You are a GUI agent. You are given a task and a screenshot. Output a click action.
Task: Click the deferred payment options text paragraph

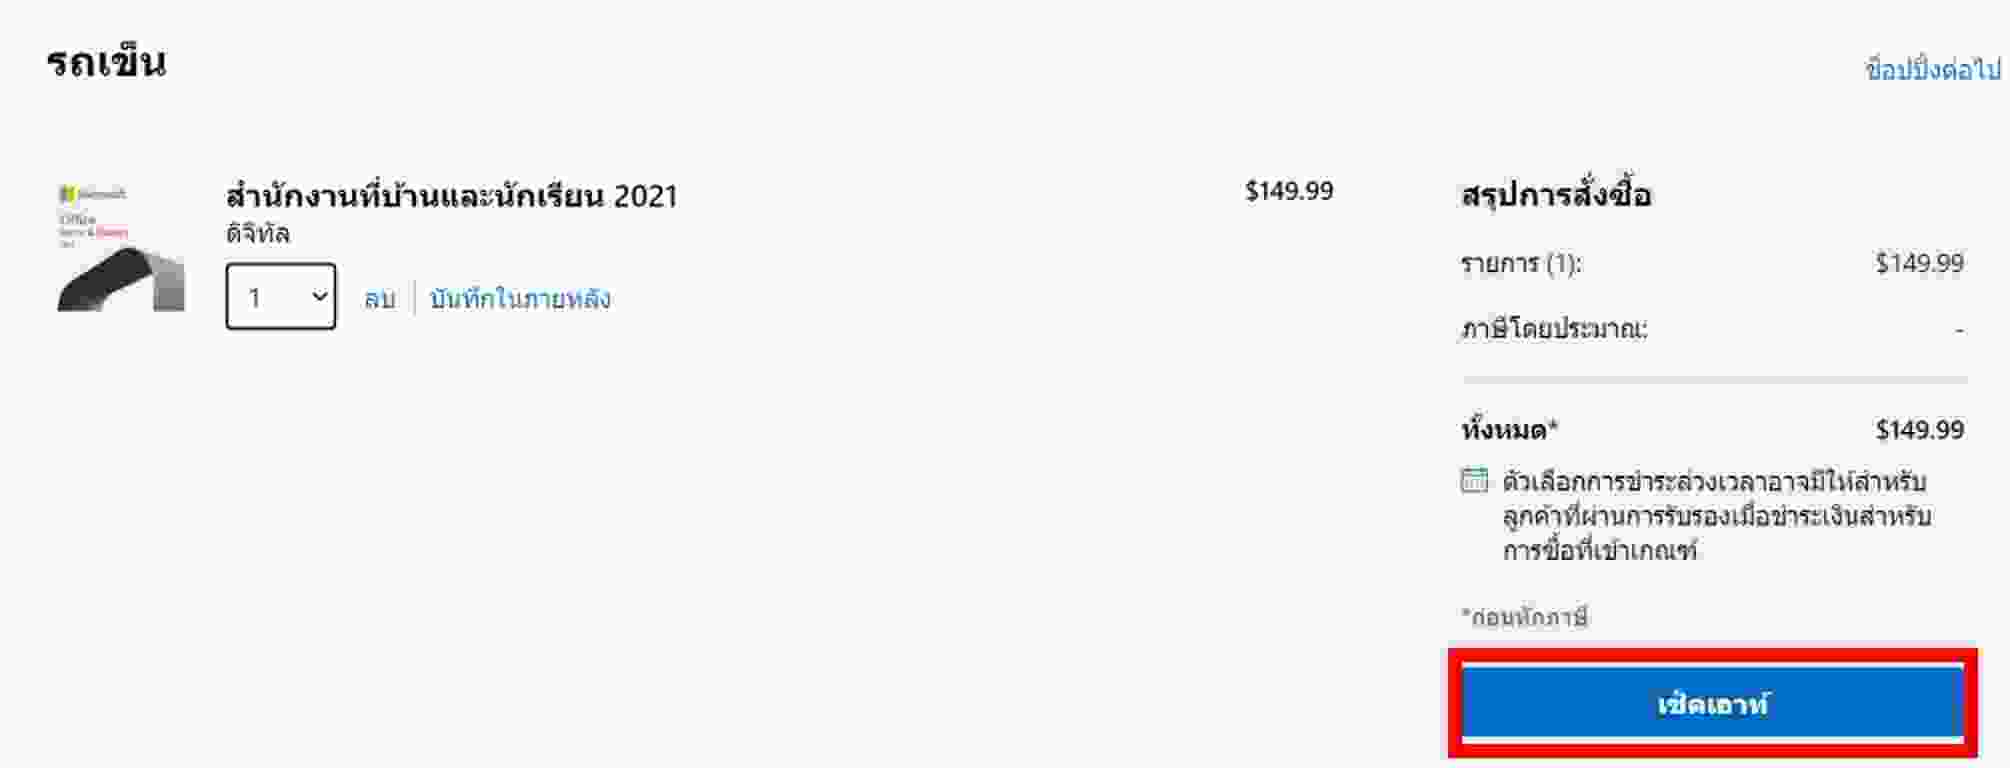(x=1717, y=516)
